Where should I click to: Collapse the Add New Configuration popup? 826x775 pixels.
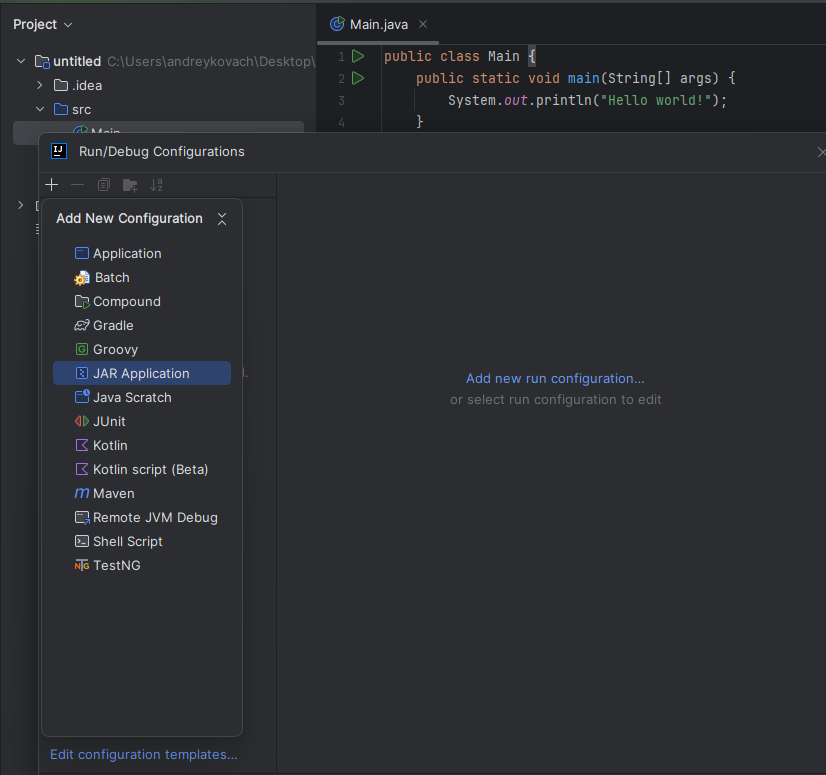tap(222, 219)
